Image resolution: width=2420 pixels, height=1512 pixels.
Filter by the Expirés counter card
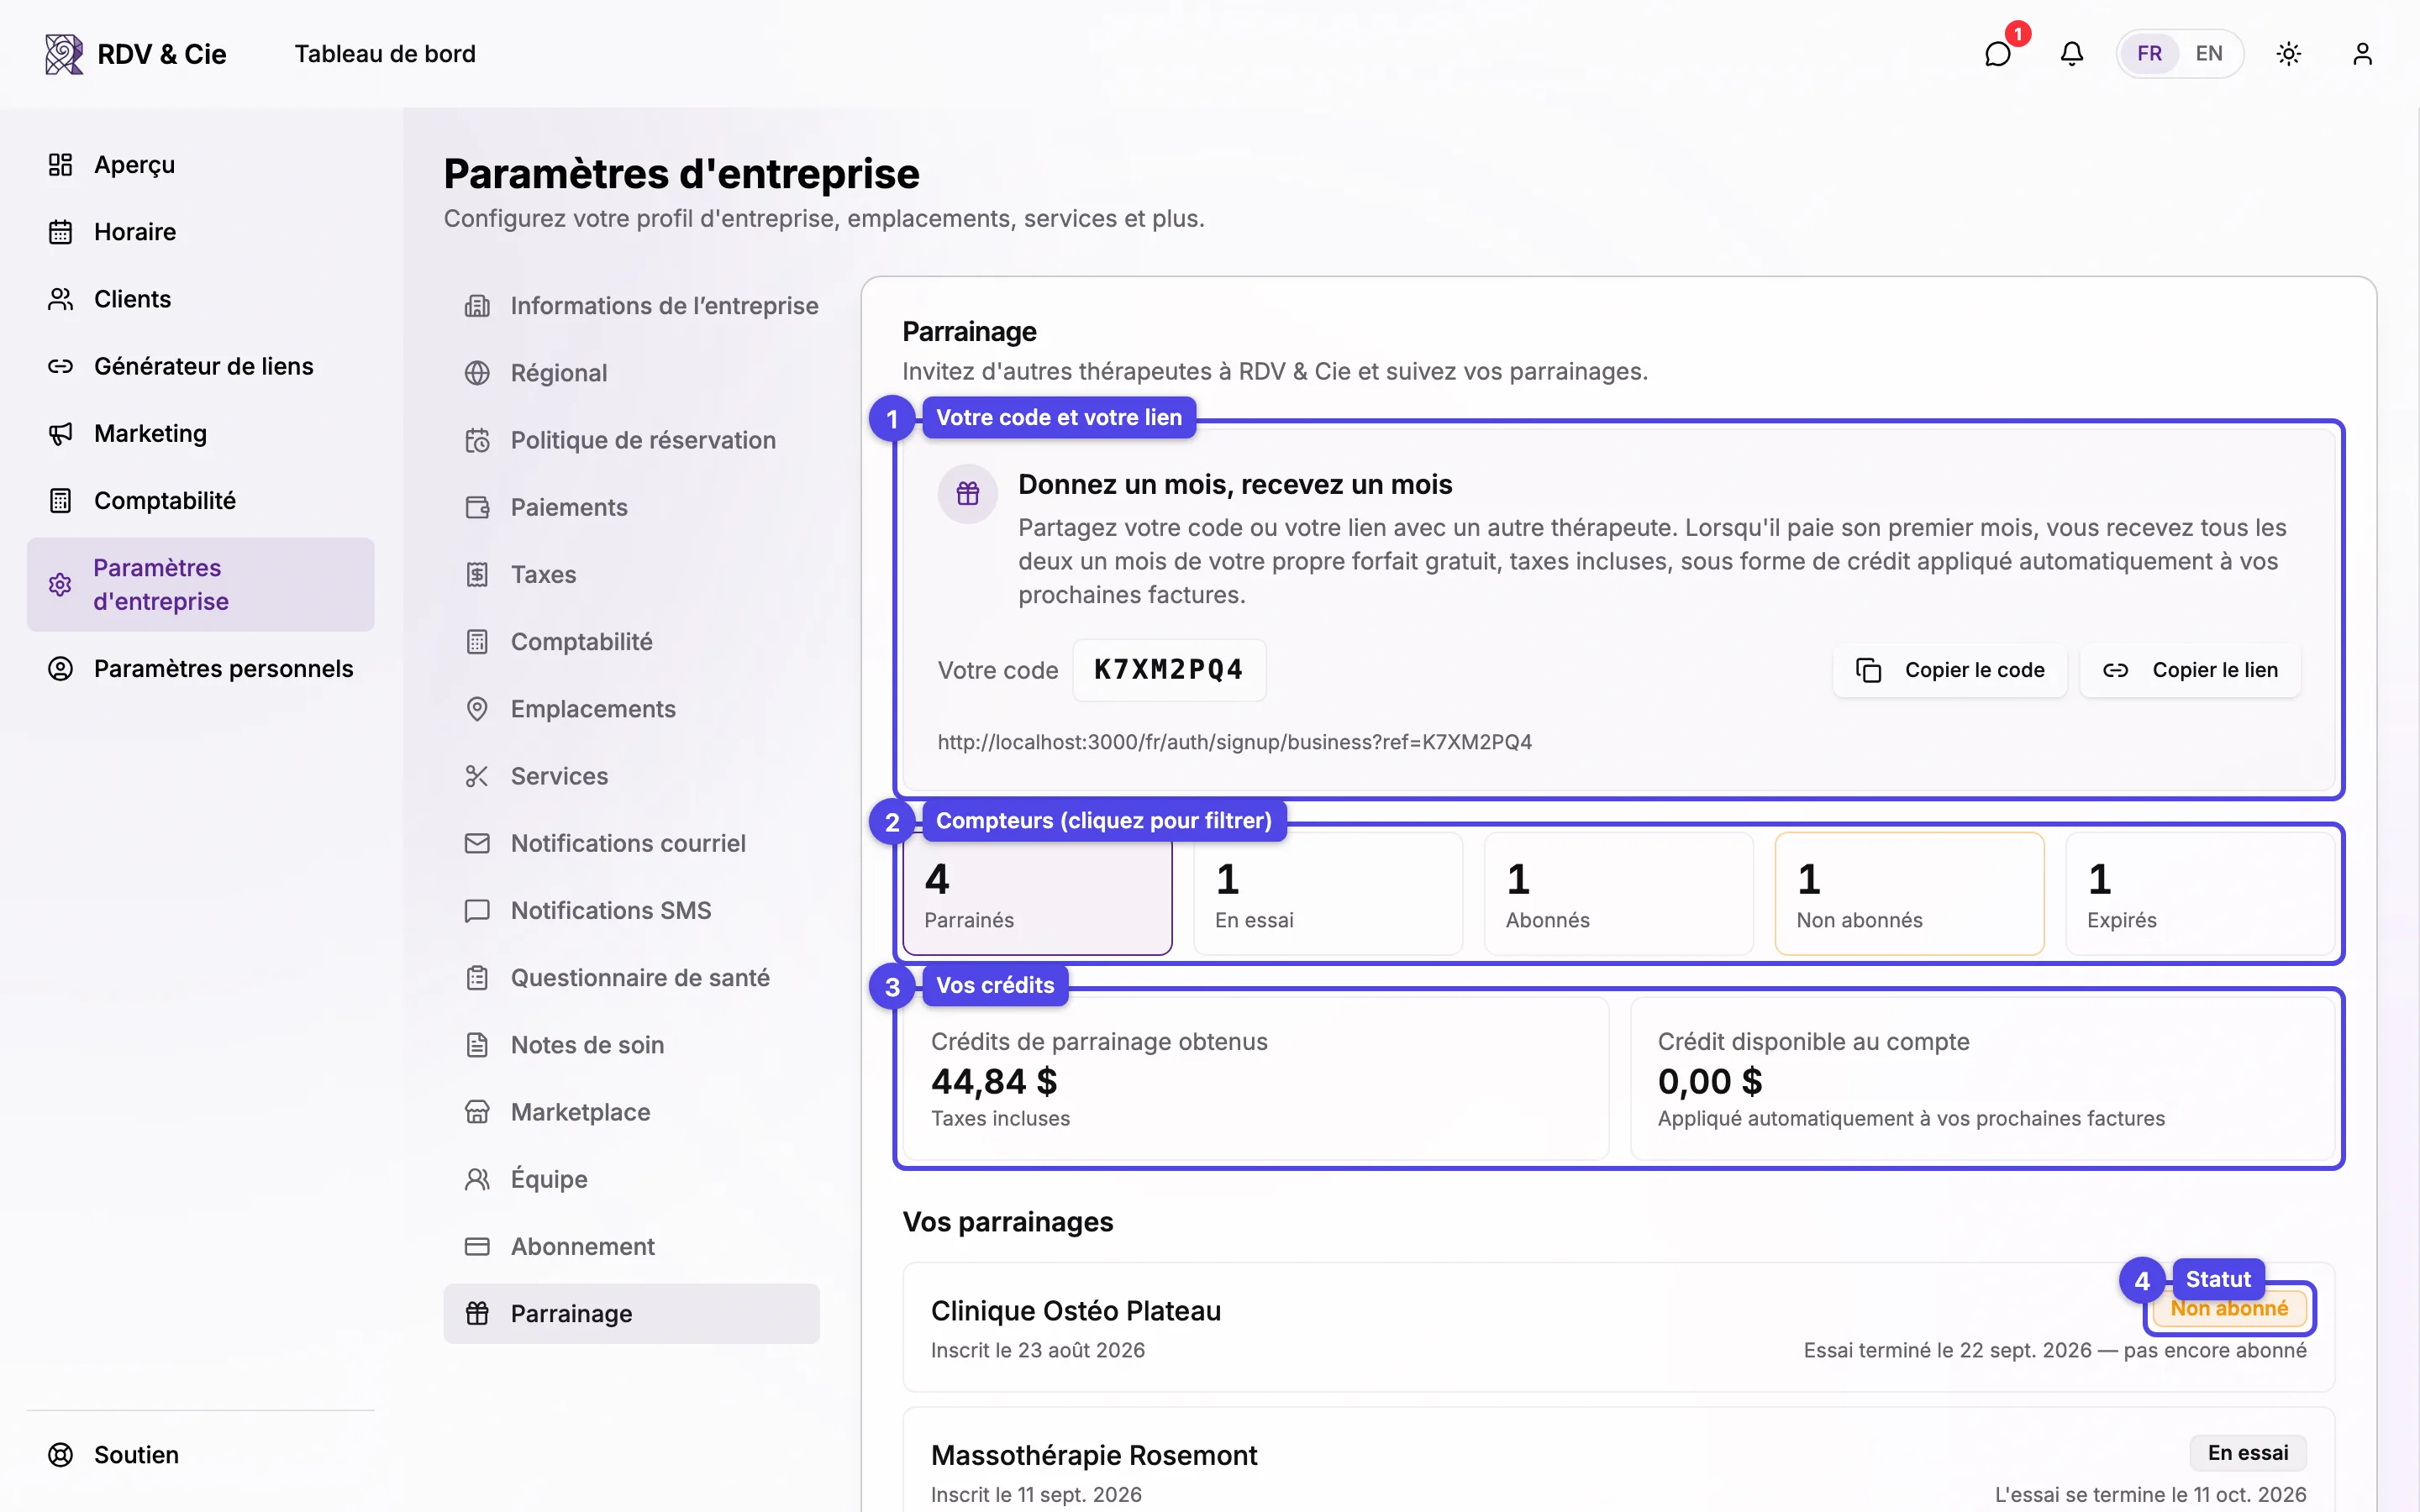pos(2200,894)
